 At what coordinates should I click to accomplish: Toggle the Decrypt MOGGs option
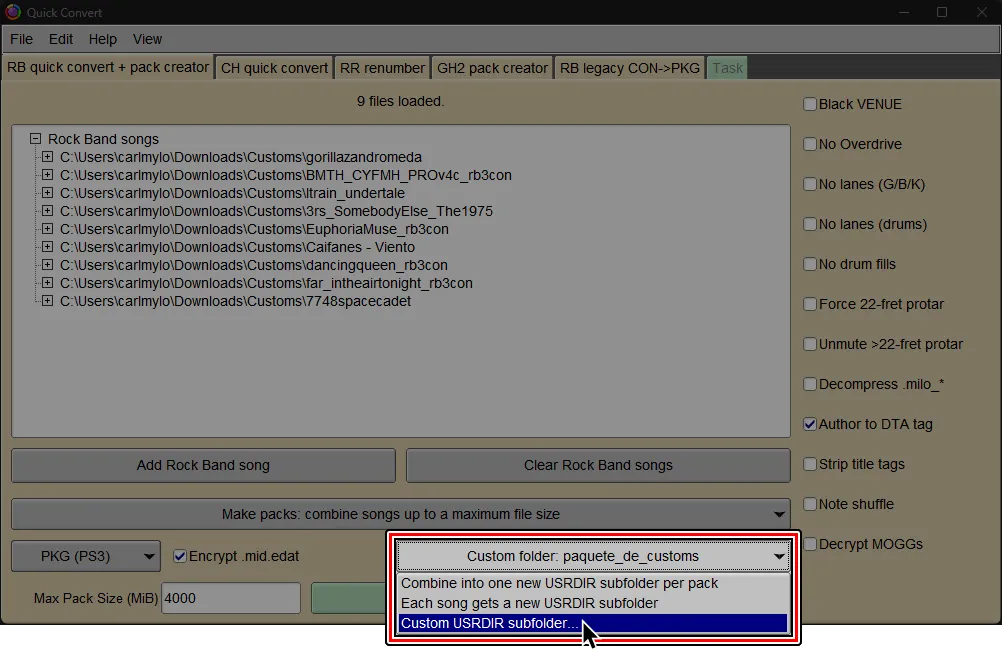tap(809, 544)
